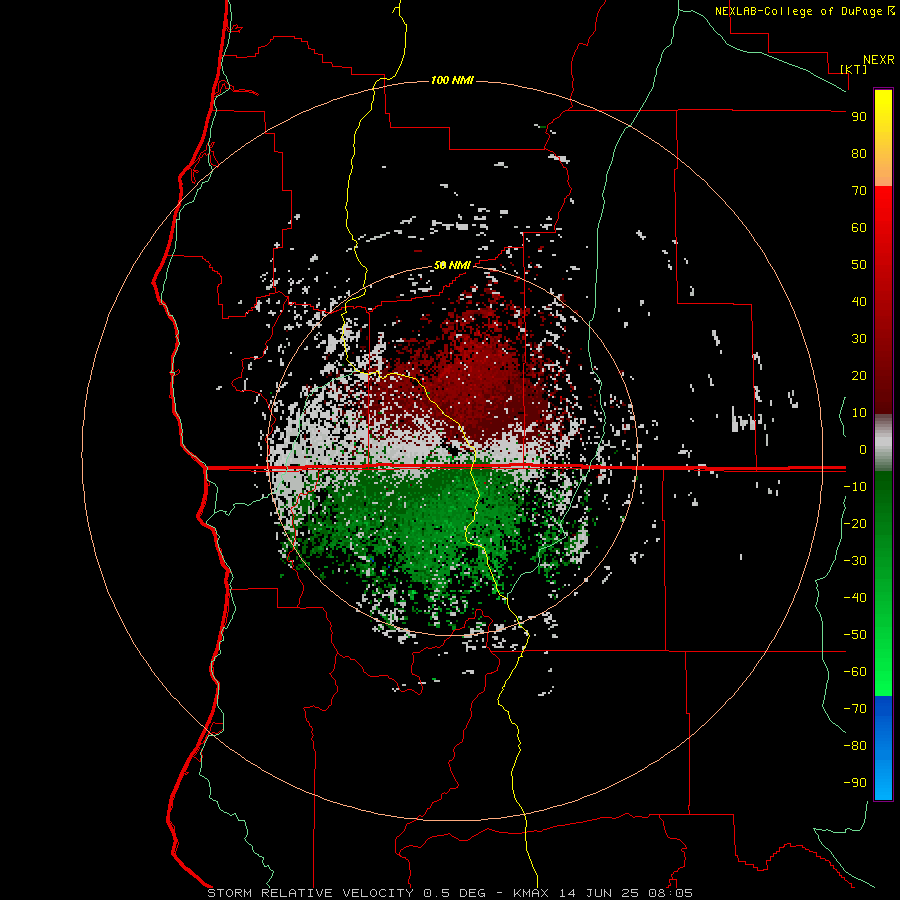Viewport: 900px width, 900px height.
Task: Click the 0.5 DEG elevation angle text
Action: pos(455,893)
